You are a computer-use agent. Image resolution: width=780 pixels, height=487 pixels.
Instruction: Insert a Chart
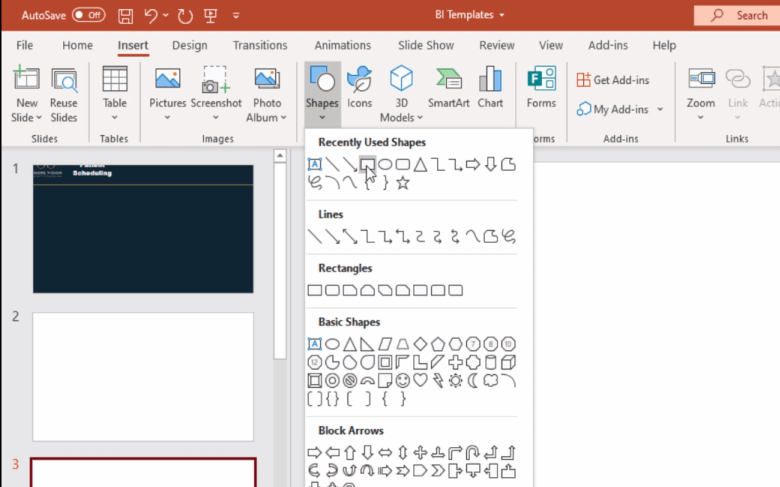[490, 88]
